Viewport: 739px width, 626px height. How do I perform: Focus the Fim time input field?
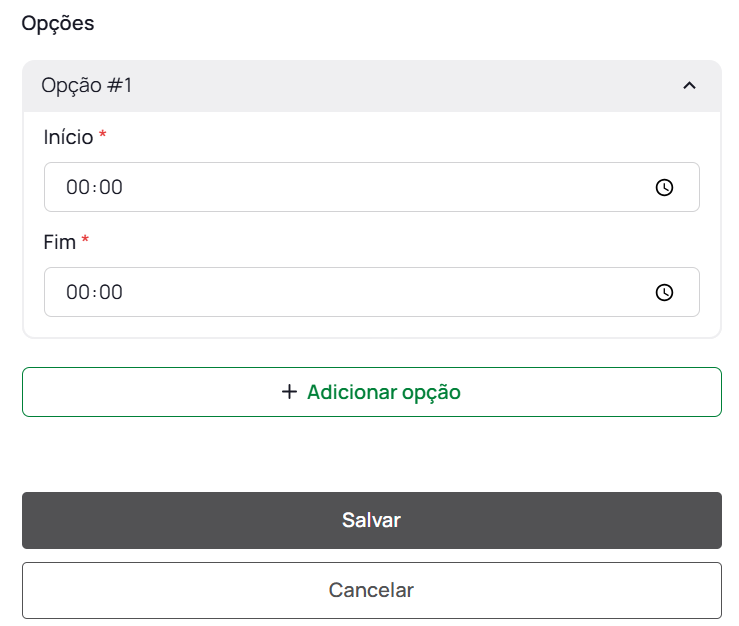pyautogui.click(x=371, y=293)
